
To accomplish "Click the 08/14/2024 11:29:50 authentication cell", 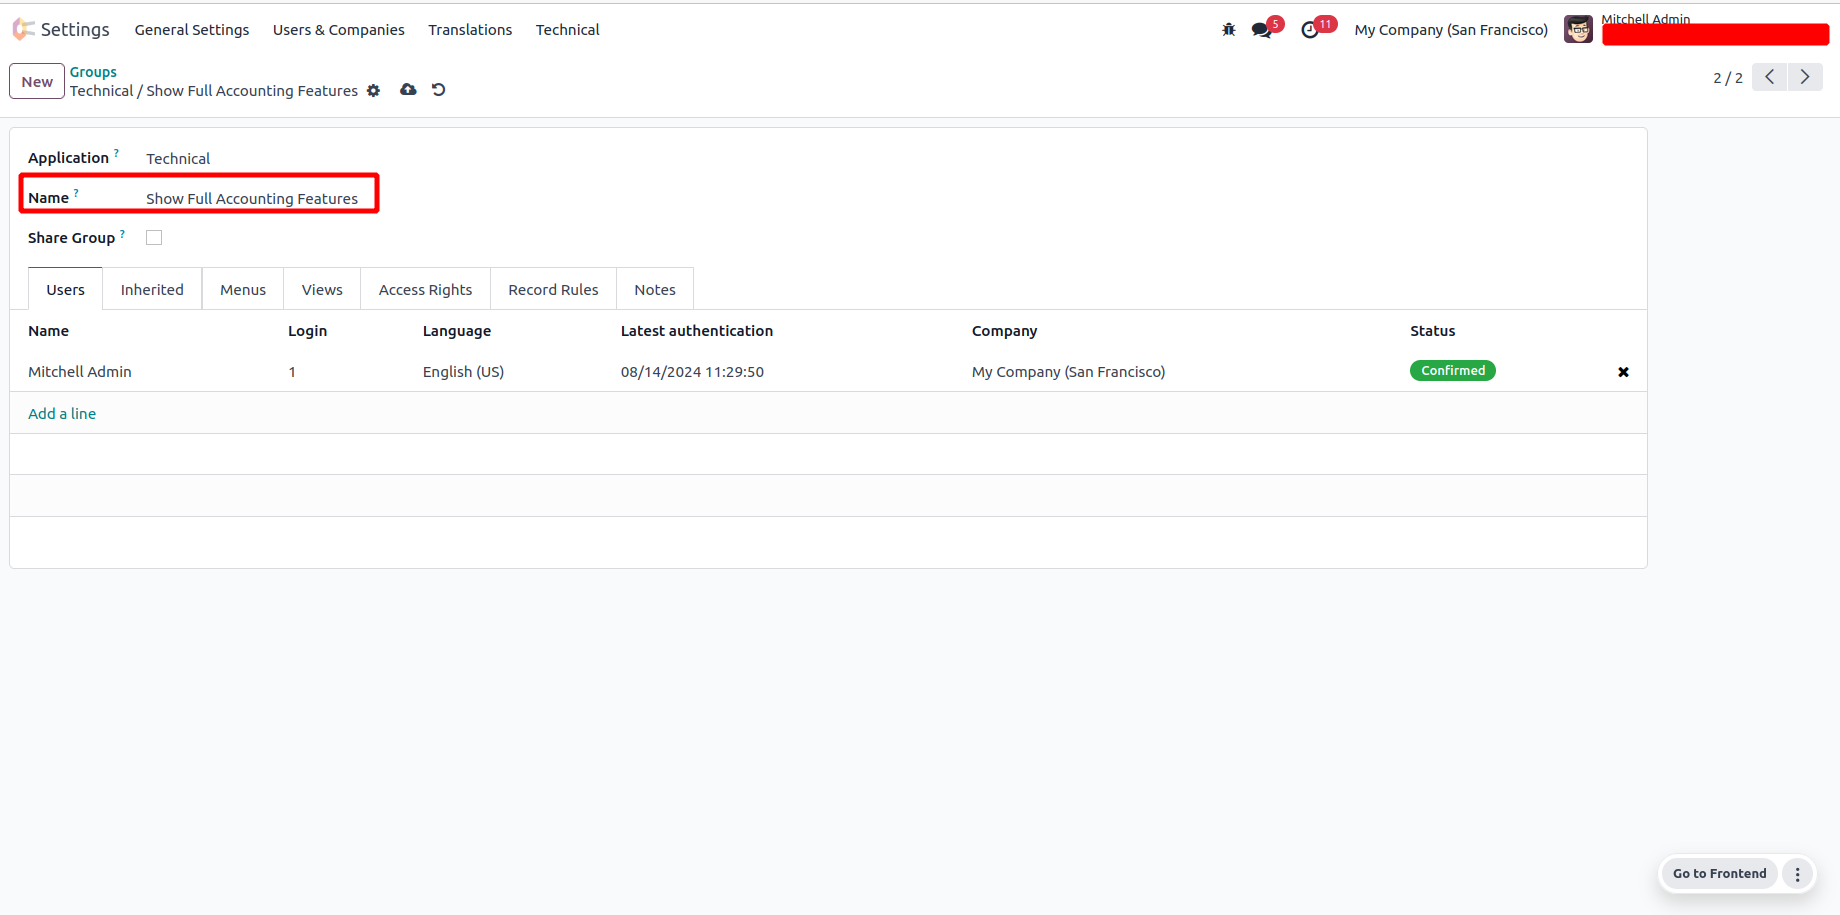I will pos(692,372).
